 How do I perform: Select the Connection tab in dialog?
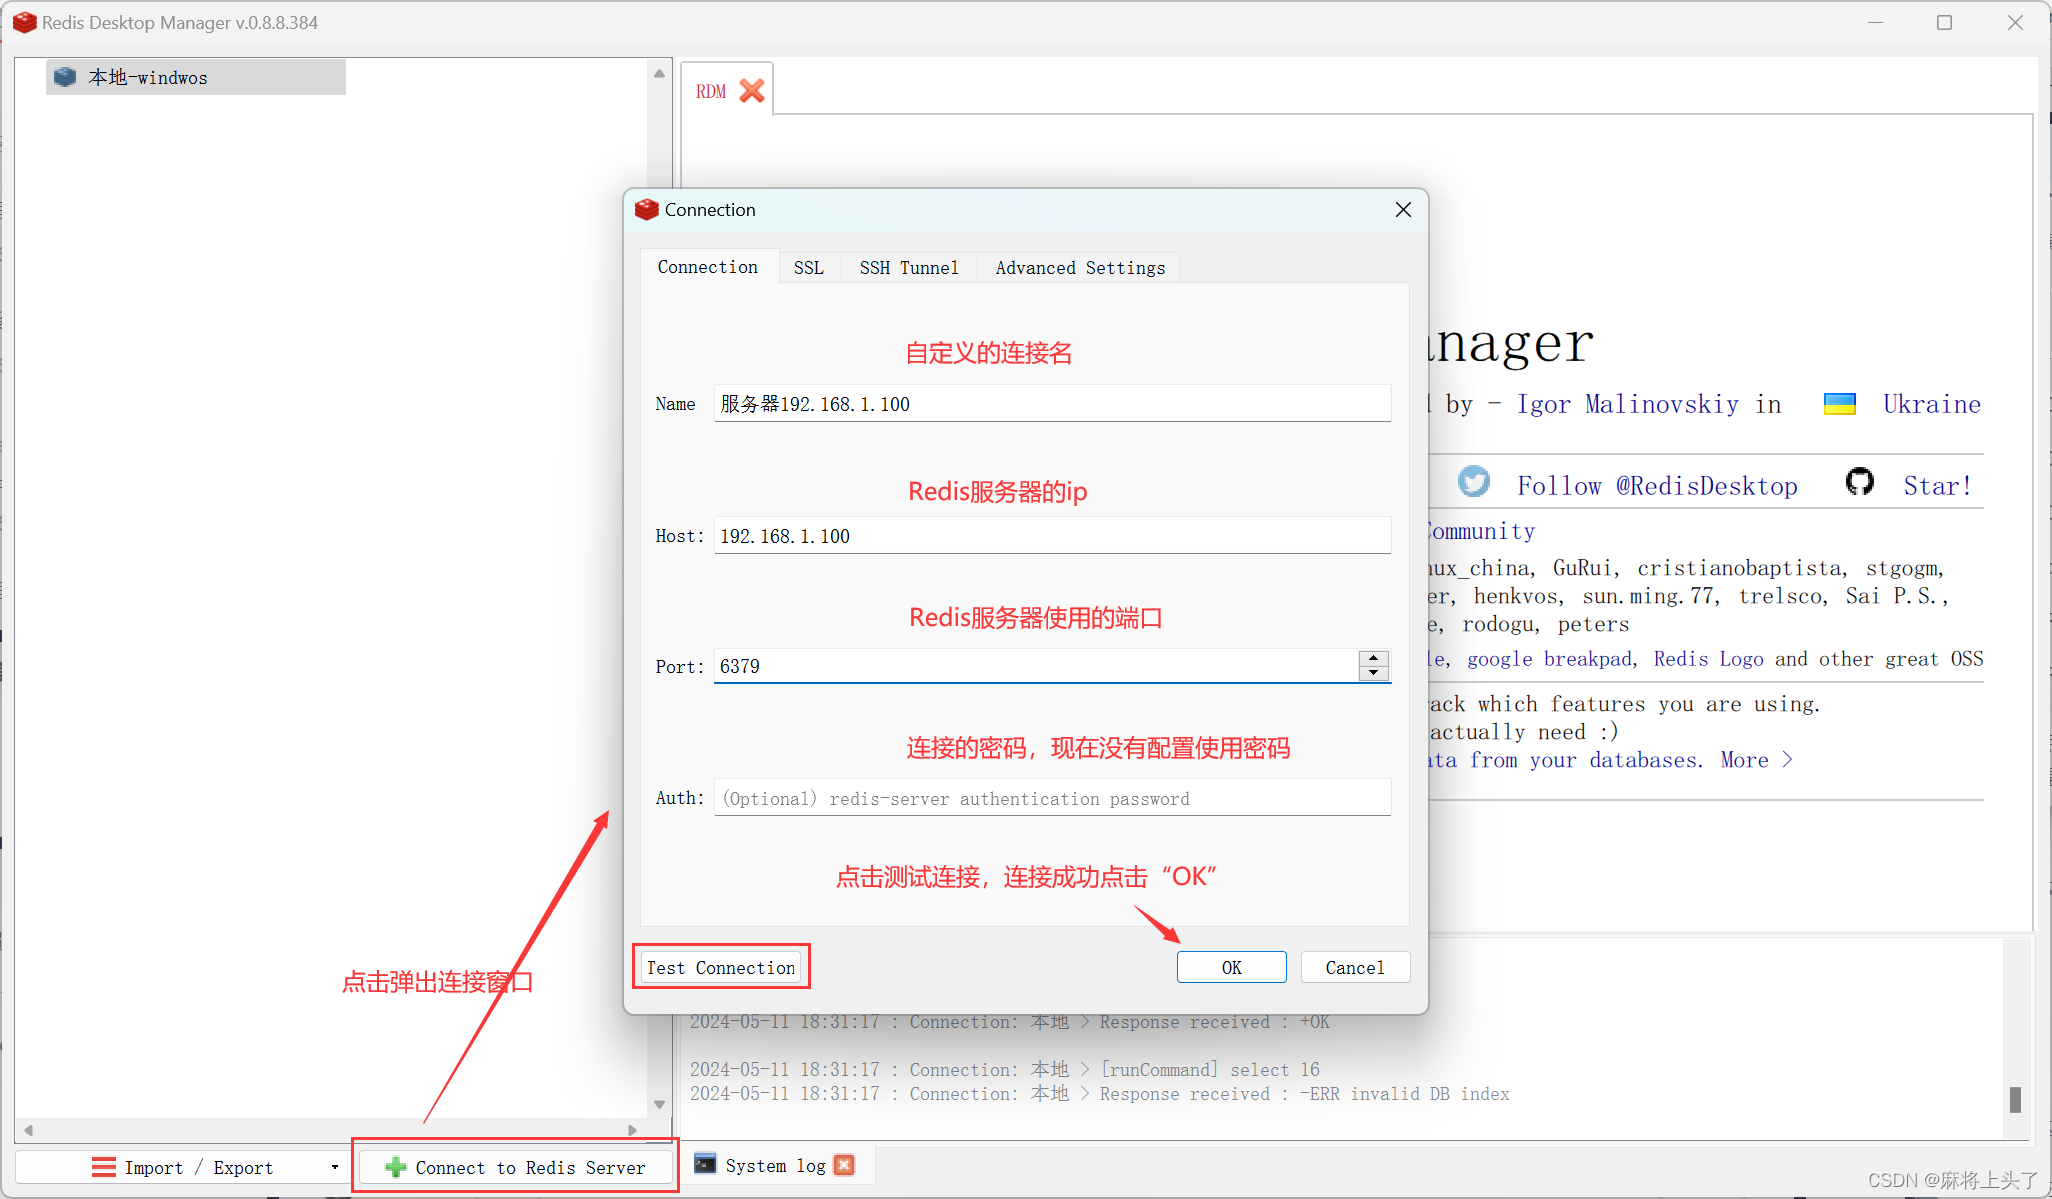(708, 266)
